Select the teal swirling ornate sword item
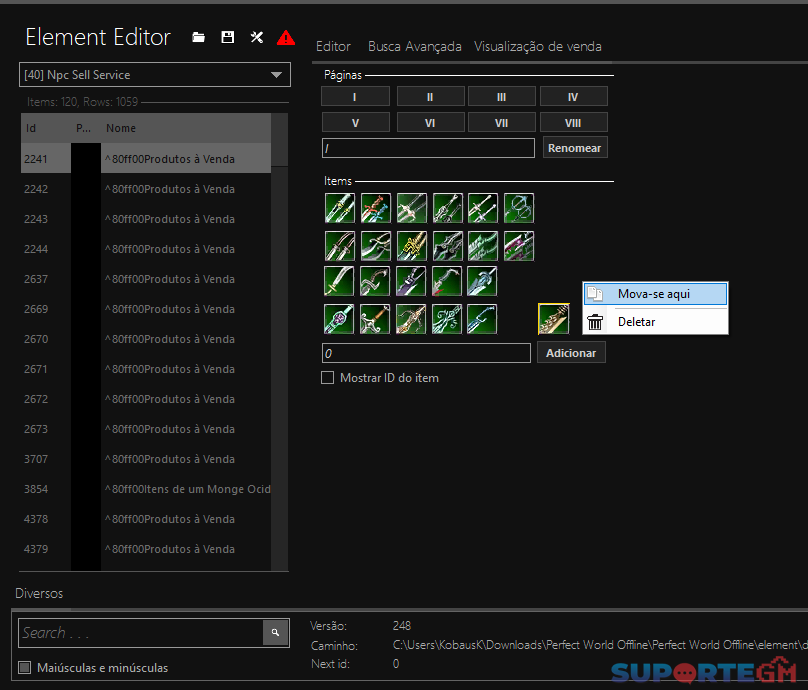 [x=447, y=319]
